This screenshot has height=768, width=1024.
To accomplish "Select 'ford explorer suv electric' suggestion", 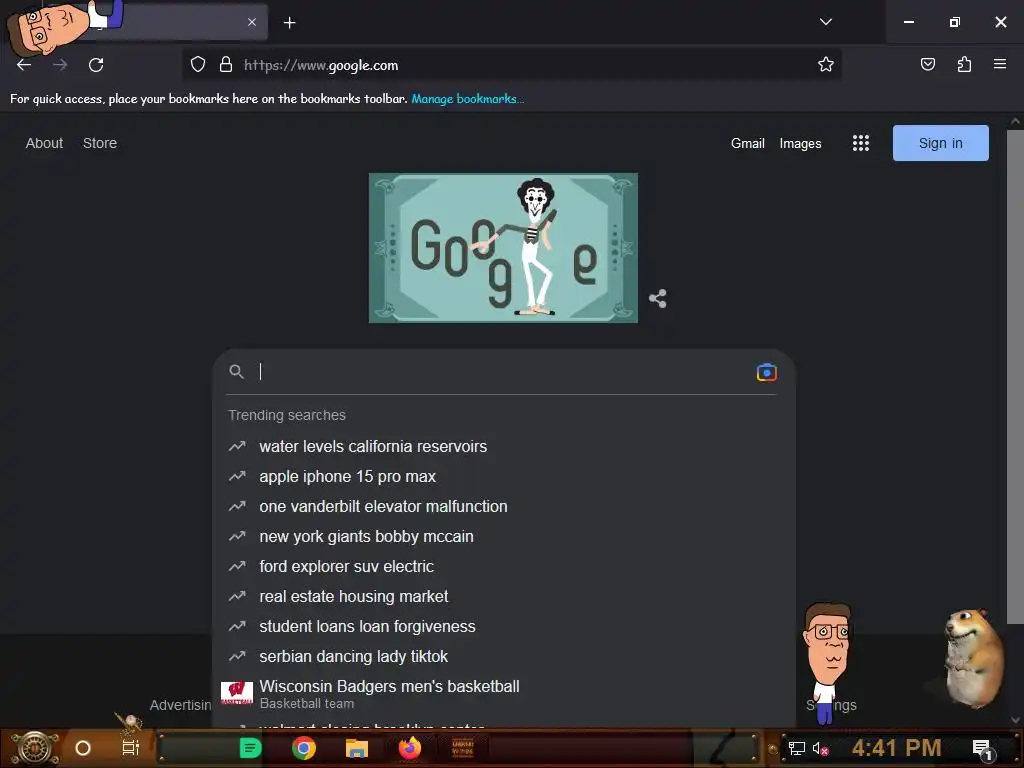I will 504,567.
